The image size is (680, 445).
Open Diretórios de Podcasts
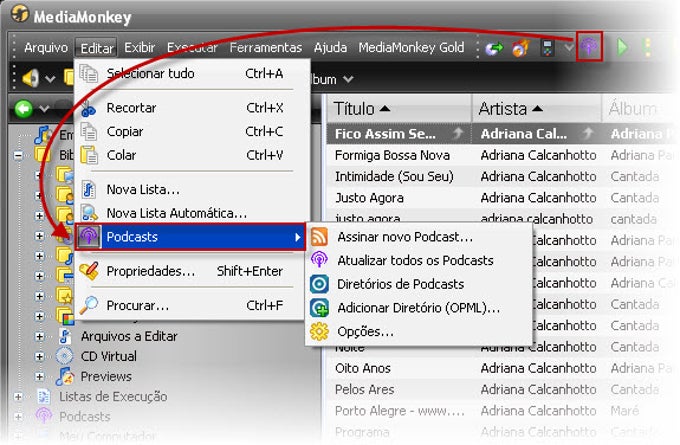tap(418, 284)
